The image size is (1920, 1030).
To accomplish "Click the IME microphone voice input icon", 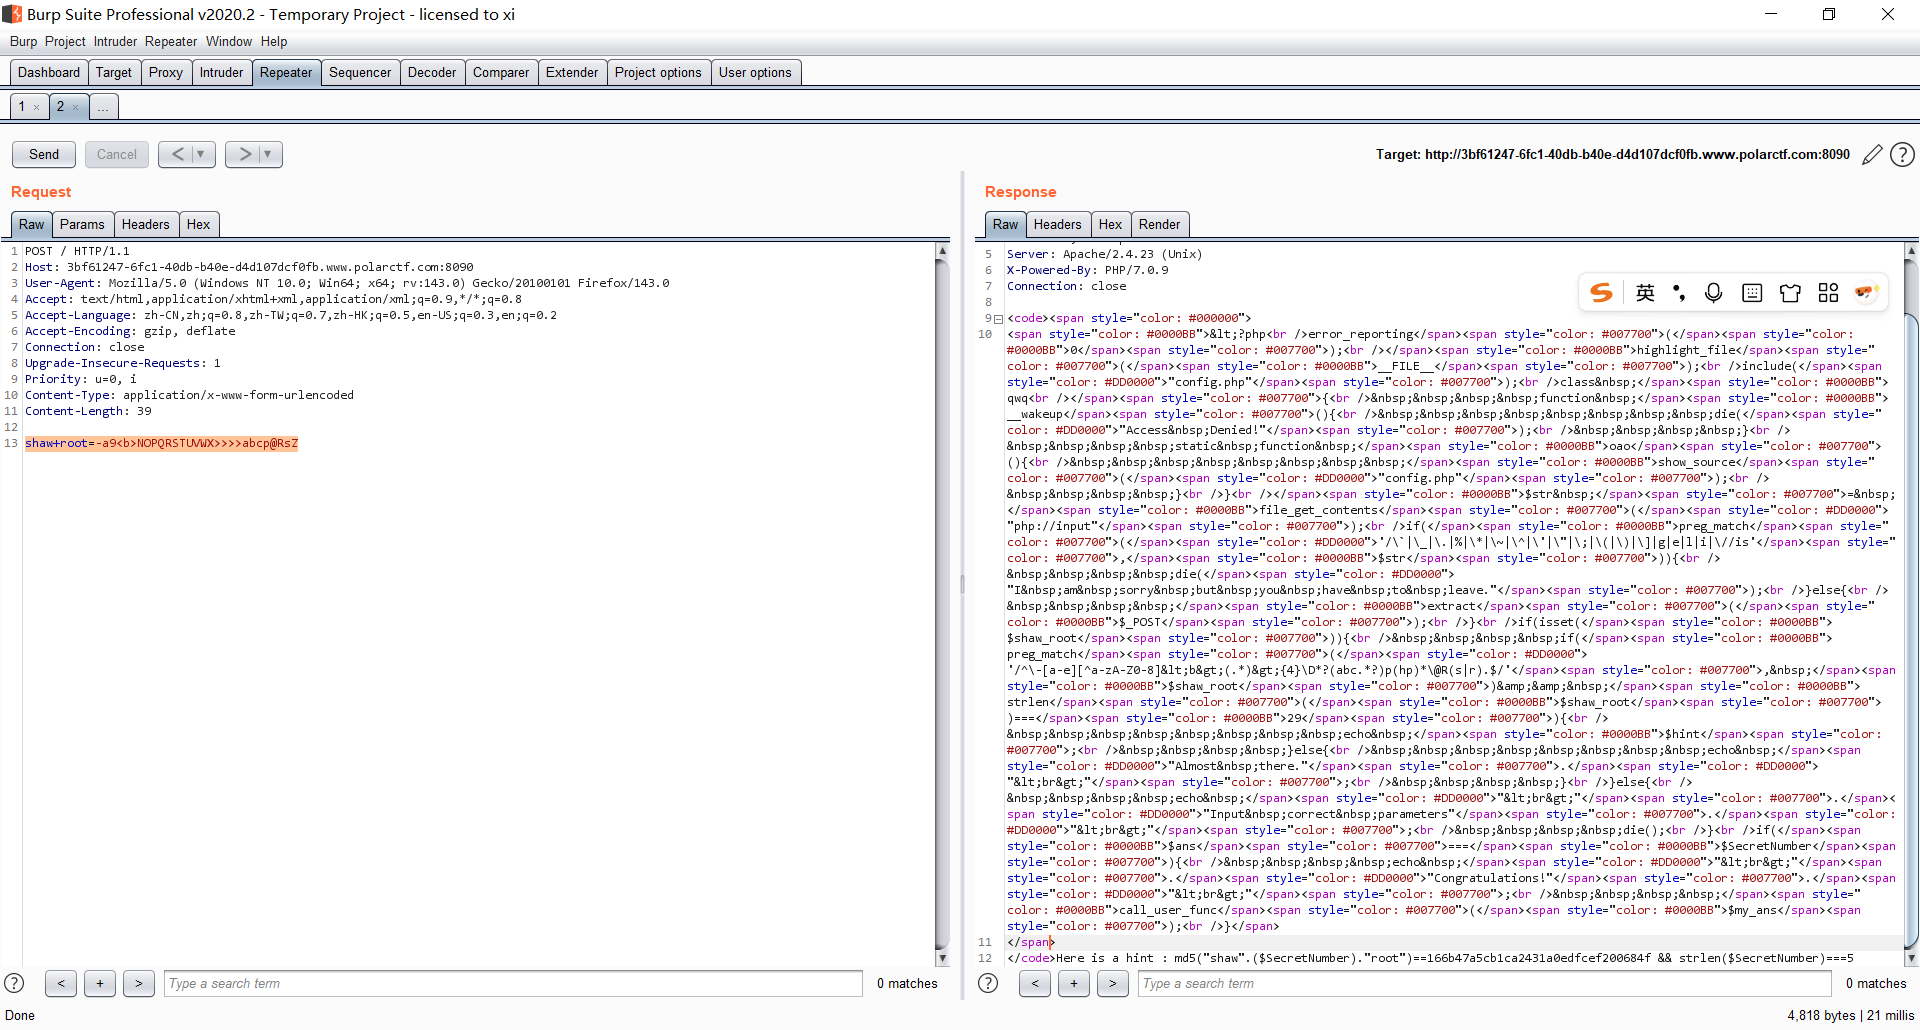I will (1713, 292).
